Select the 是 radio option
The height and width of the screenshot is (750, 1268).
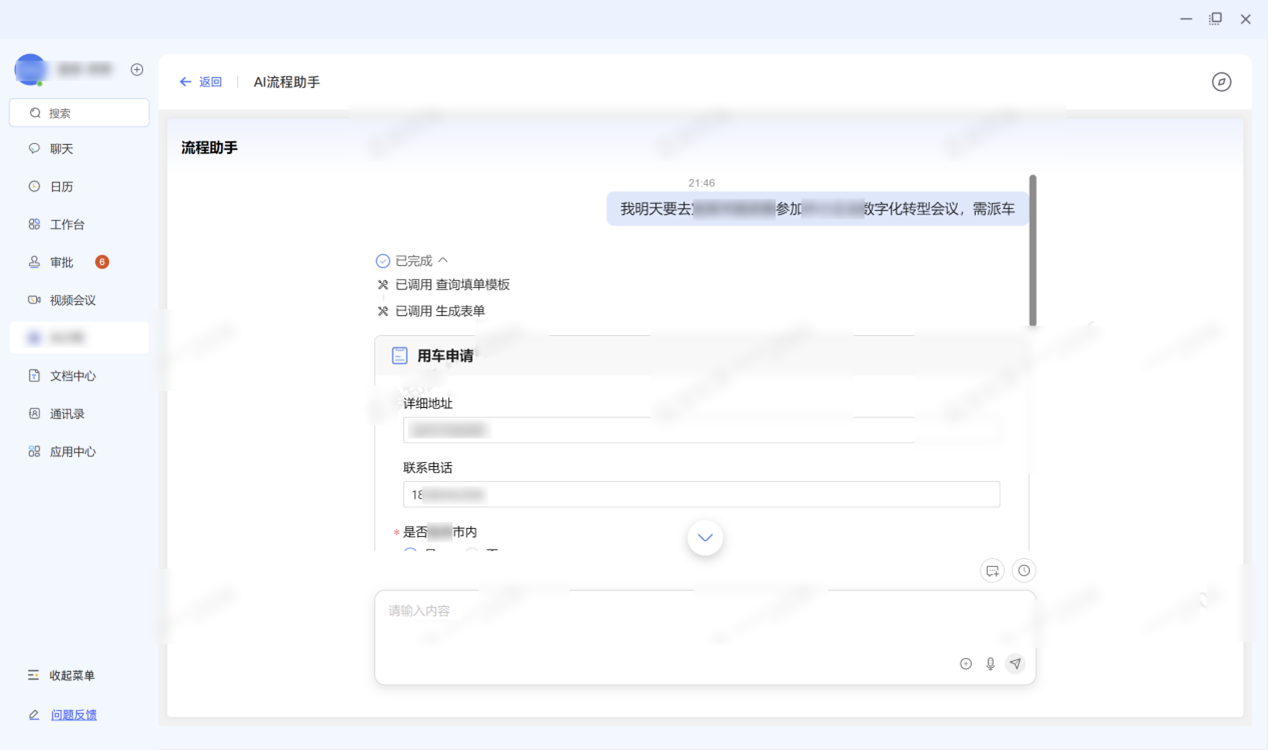[410, 552]
